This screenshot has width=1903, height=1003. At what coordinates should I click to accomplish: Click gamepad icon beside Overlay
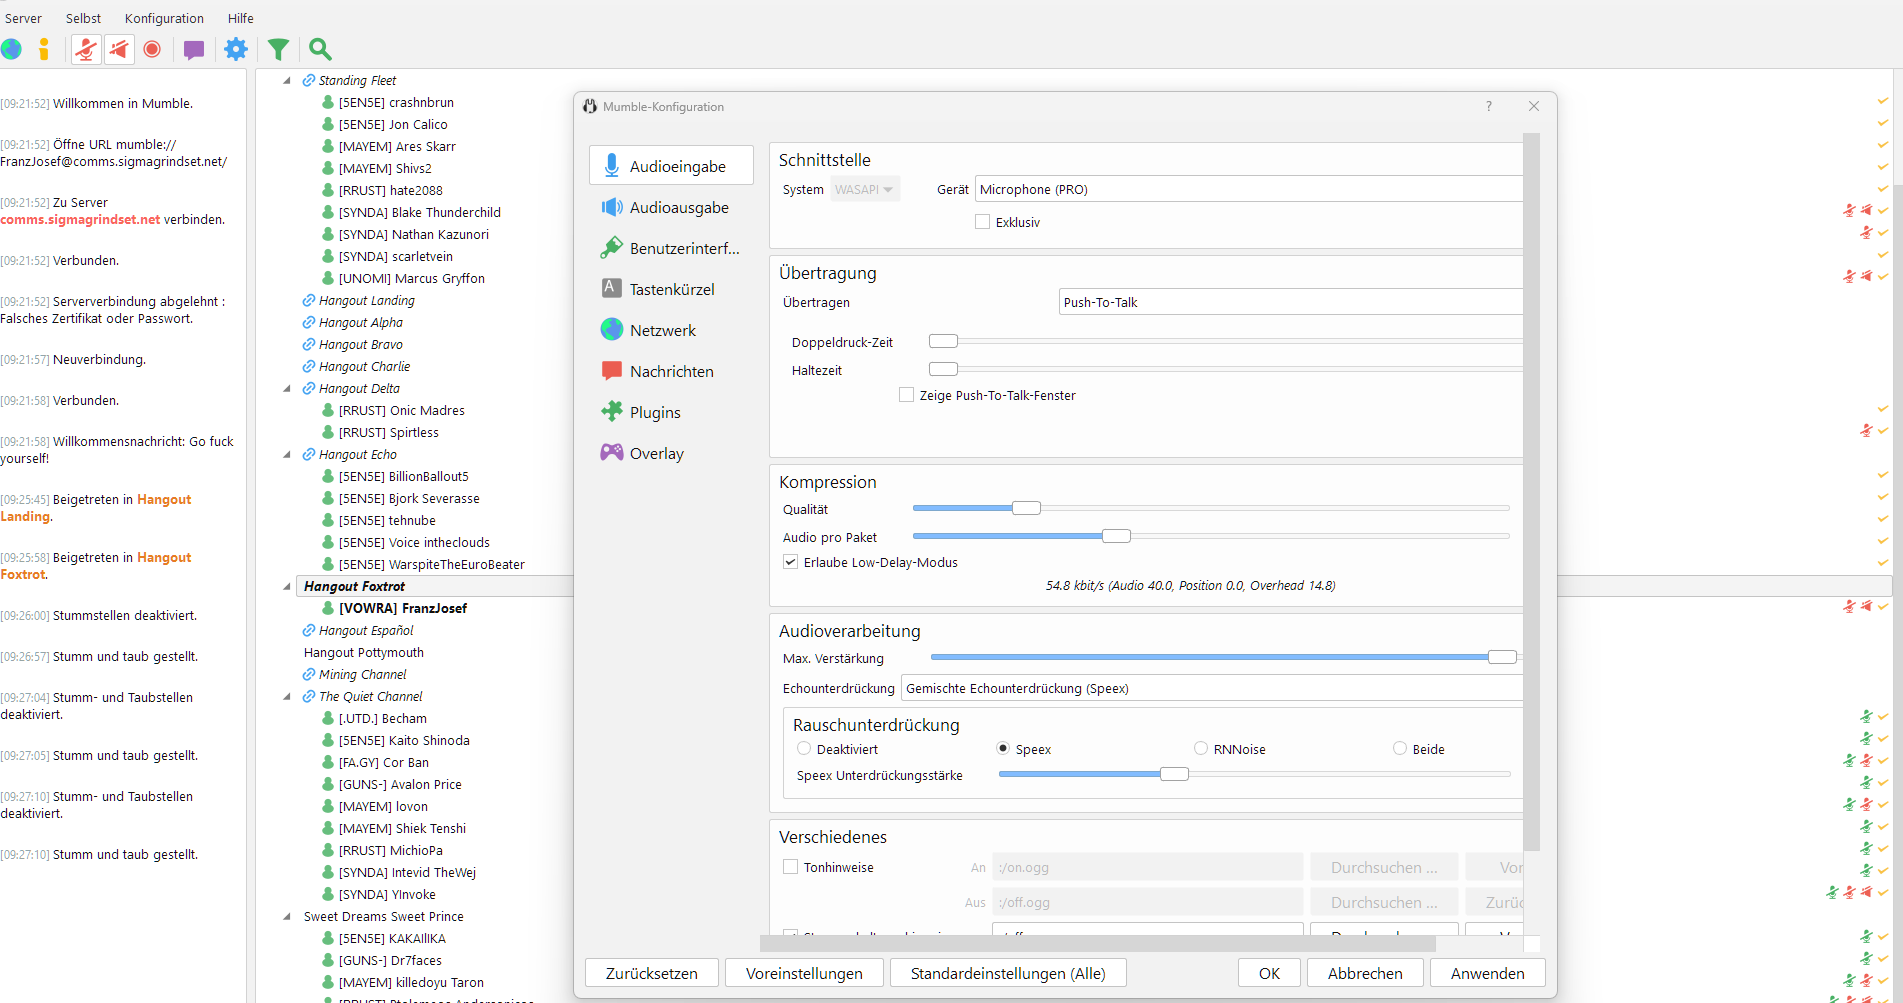pos(612,452)
